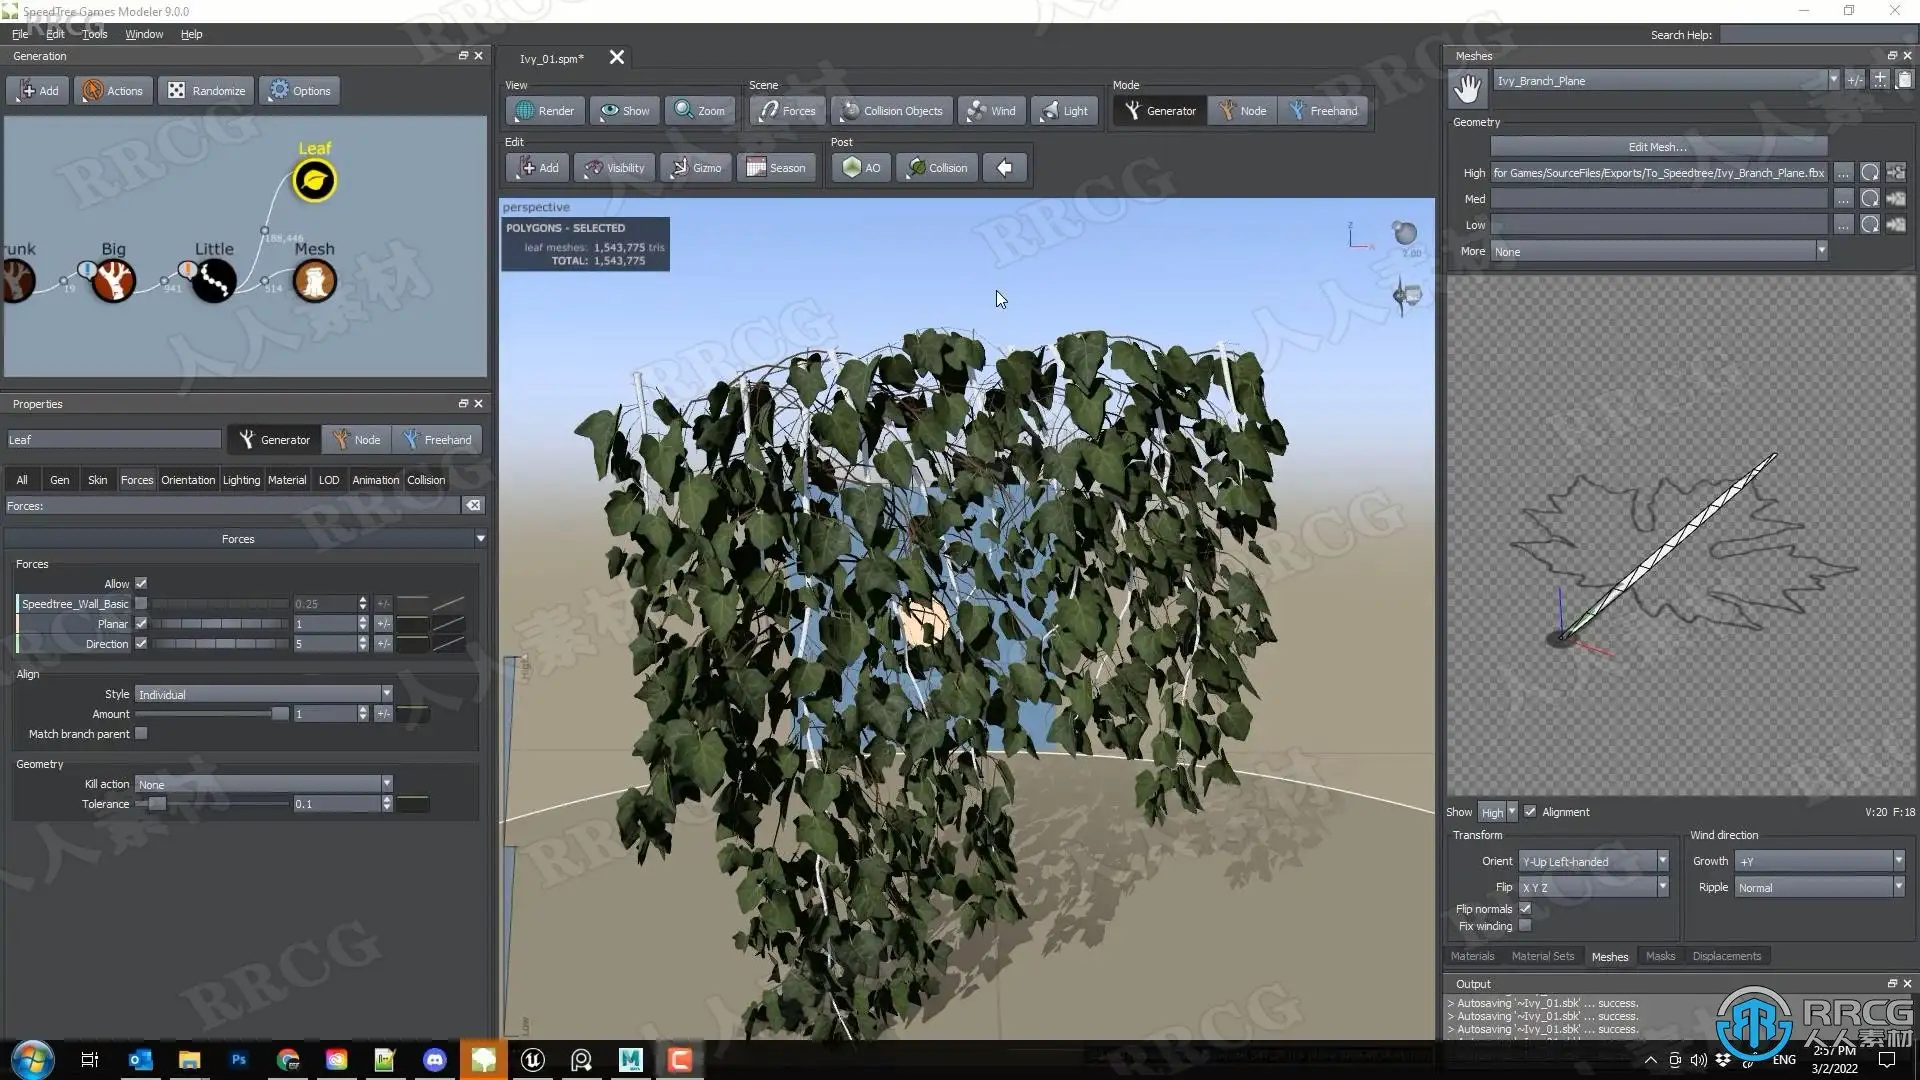Switch to the Masks tab
1920x1080 pixels.
tap(1660, 956)
